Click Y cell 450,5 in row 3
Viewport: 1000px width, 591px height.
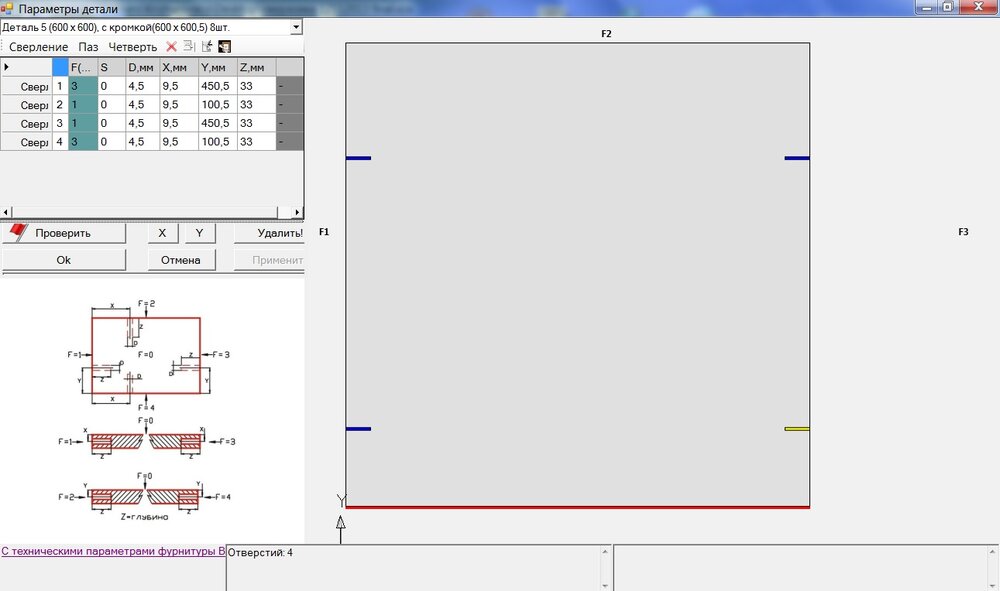pos(217,123)
